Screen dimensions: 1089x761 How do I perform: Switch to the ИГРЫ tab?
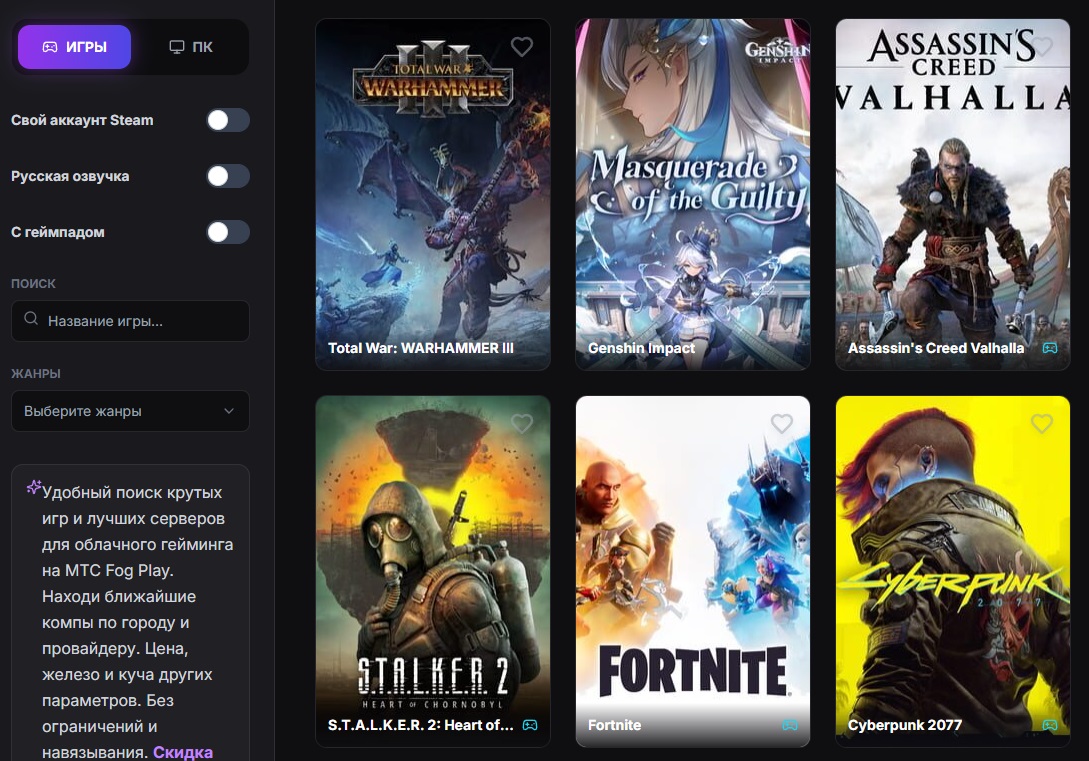(74, 47)
